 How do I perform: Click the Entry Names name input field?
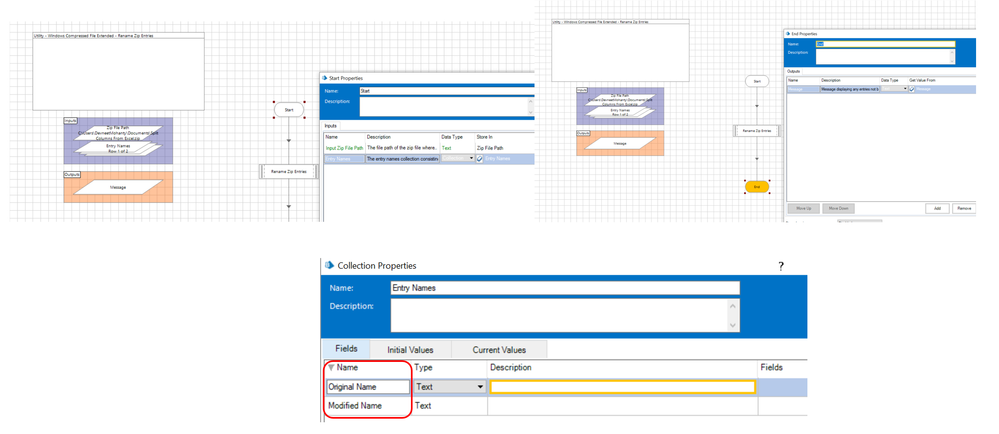click(x=564, y=288)
